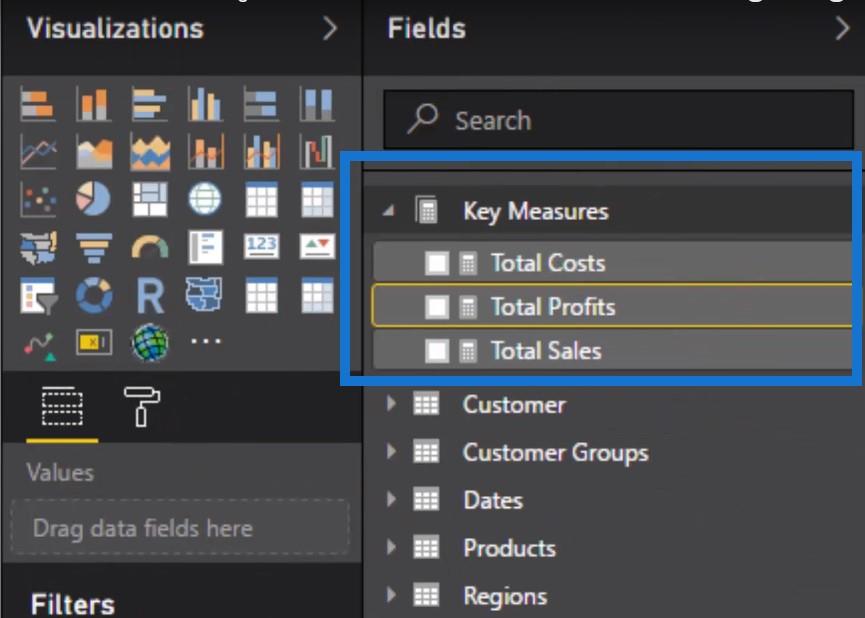Click the Filters section header

point(73,604)
